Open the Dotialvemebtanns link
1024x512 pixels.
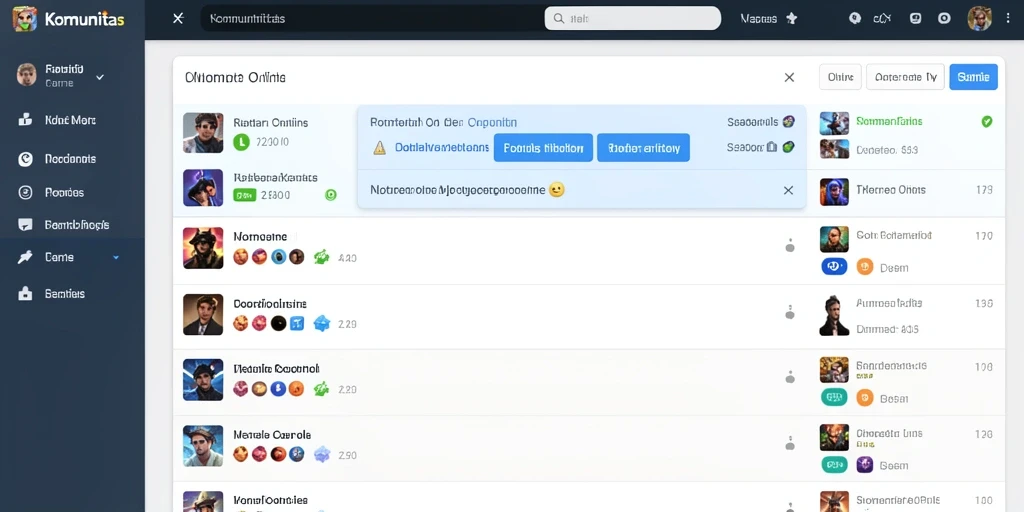coord(441,148)
